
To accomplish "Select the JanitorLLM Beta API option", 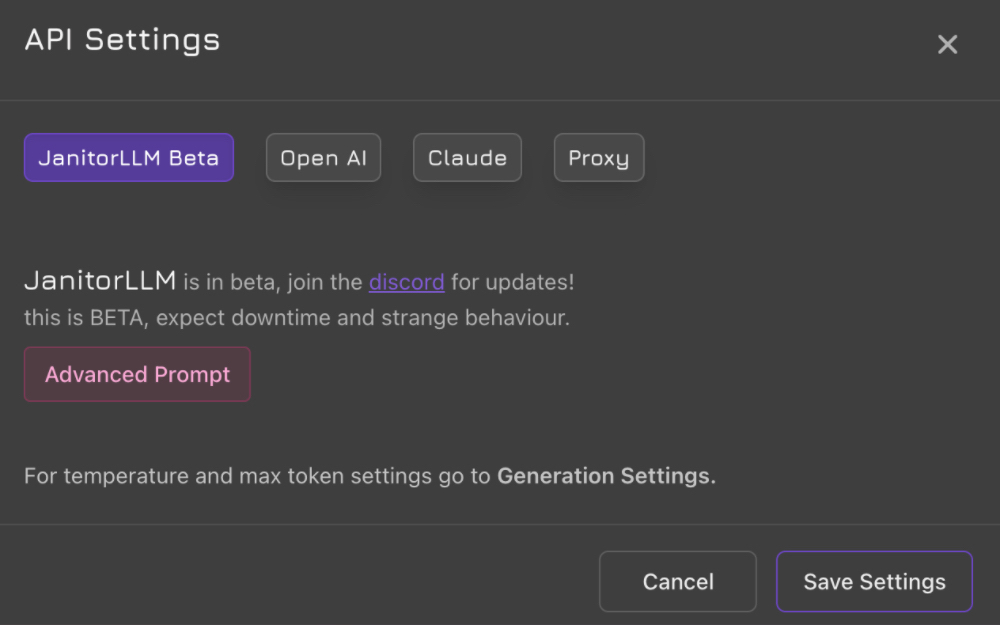I will [x=129, y=158].
